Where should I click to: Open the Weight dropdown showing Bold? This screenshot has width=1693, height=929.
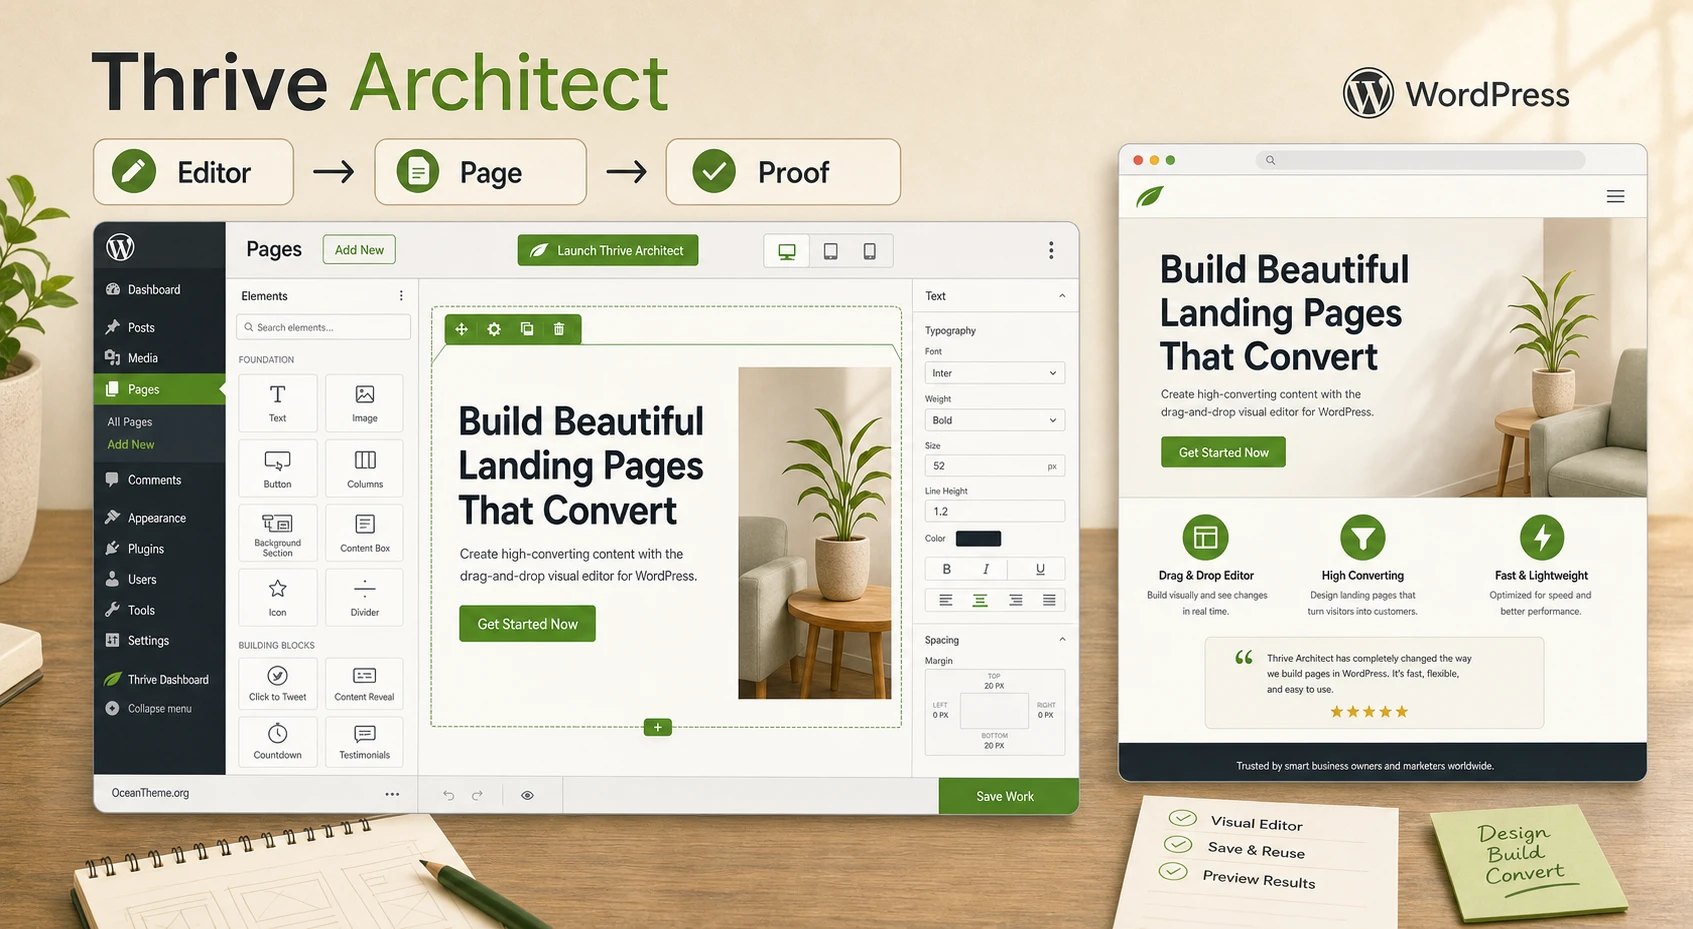click(x=994, y=420)
